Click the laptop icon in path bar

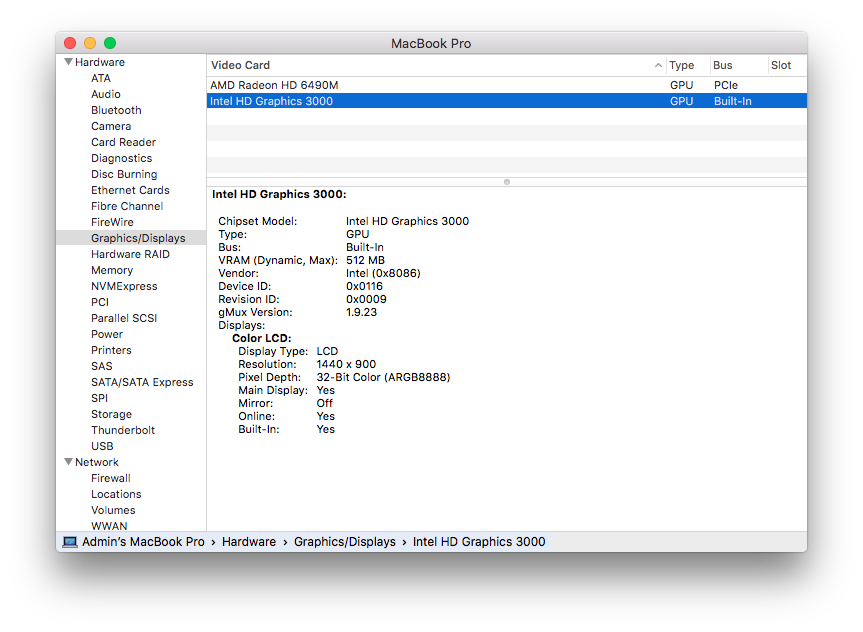pos(70,542)
